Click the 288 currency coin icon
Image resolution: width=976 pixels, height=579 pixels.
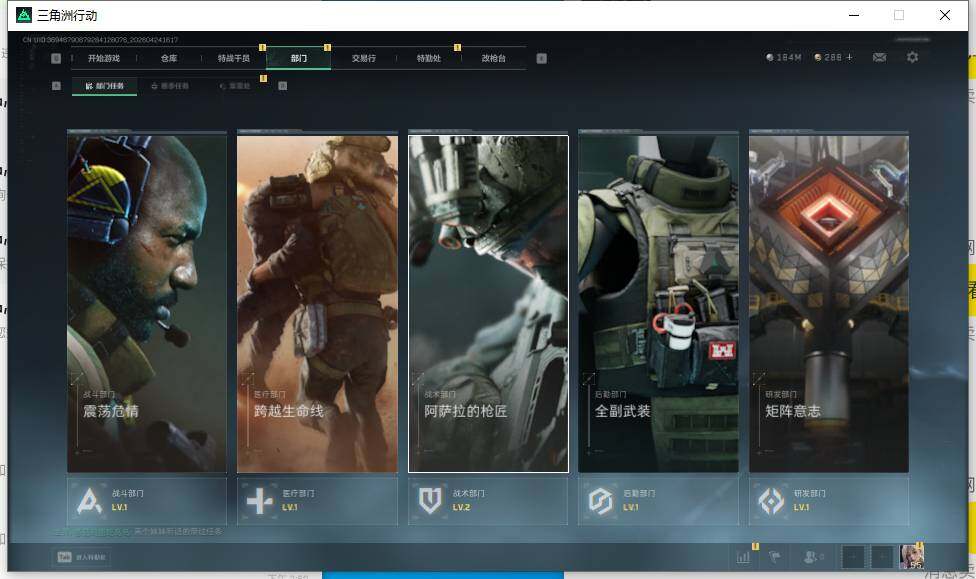pos(818,57)
